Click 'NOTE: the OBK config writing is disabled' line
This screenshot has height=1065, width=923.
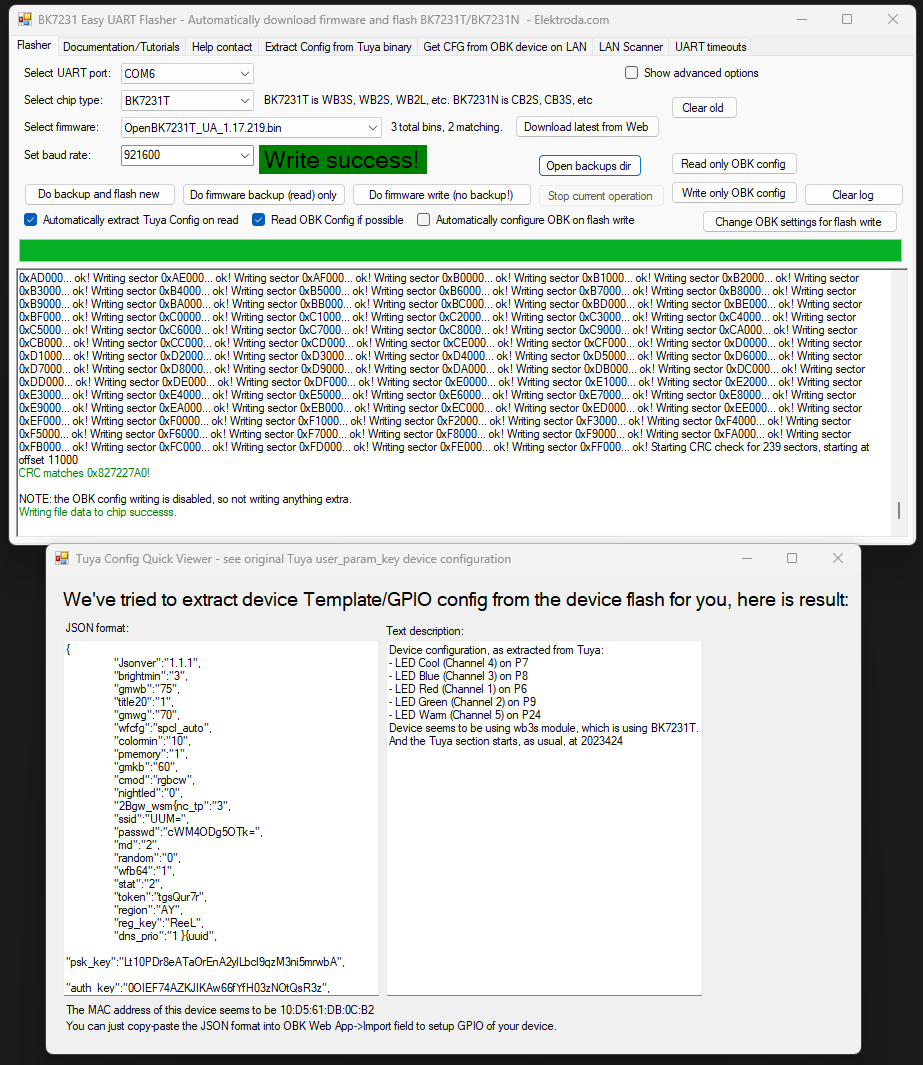[x=185, y=499]
